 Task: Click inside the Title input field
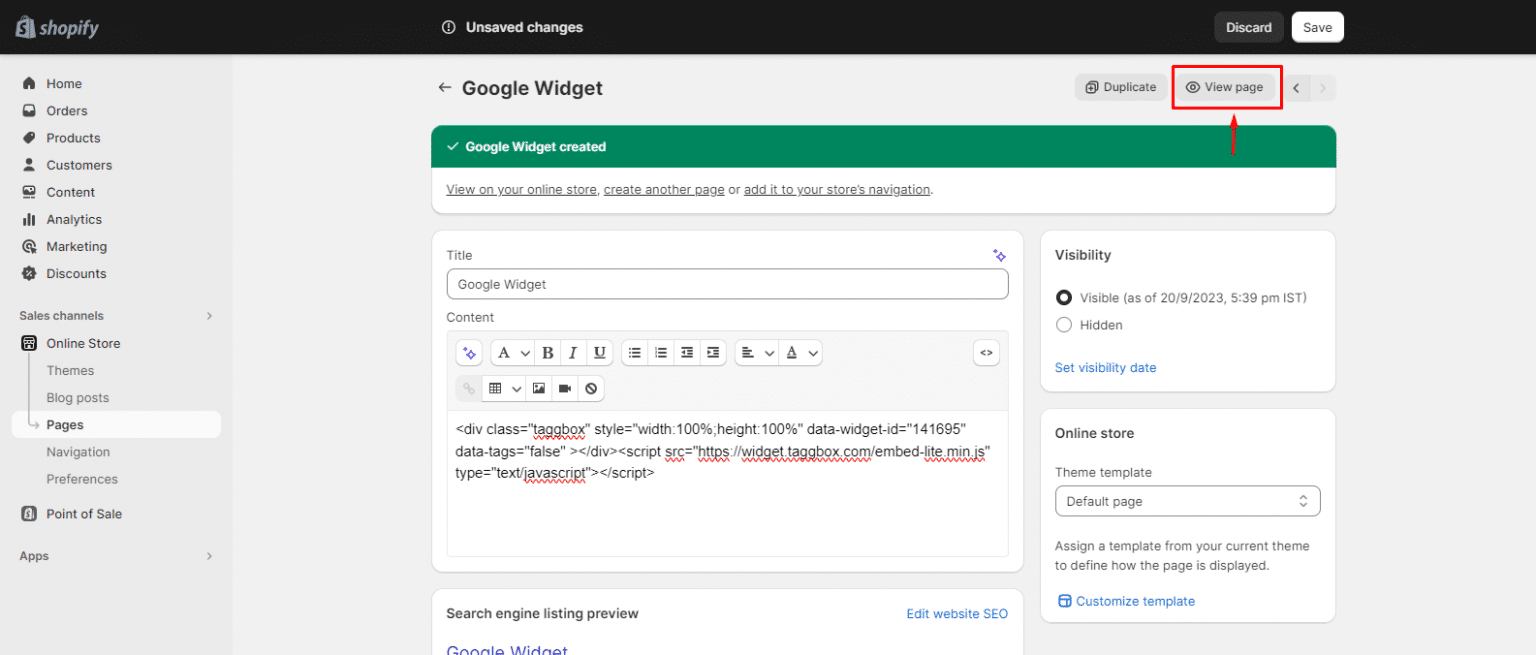(x=727, y=284)
